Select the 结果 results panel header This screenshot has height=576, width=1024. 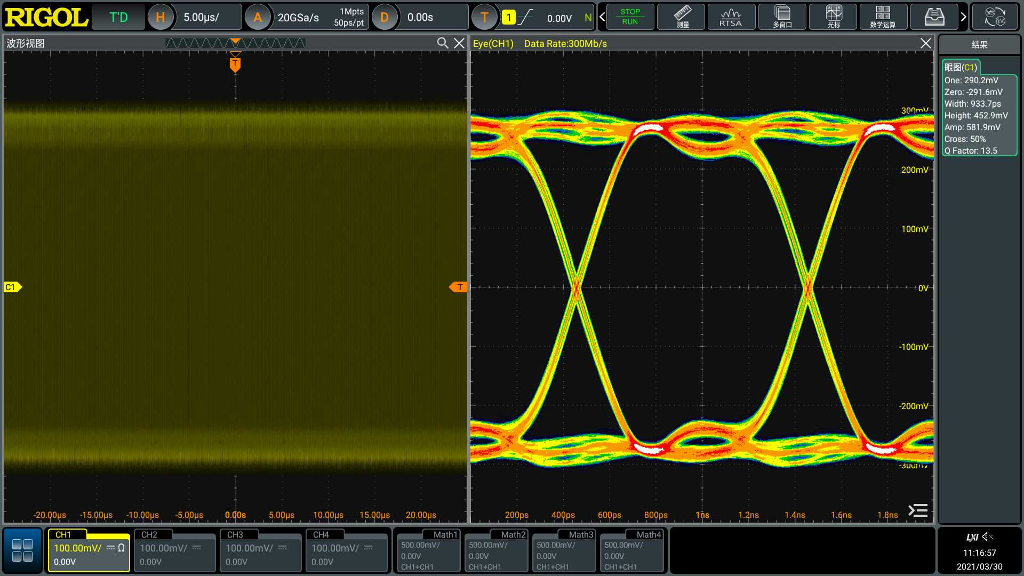click(x=979, y=44)
